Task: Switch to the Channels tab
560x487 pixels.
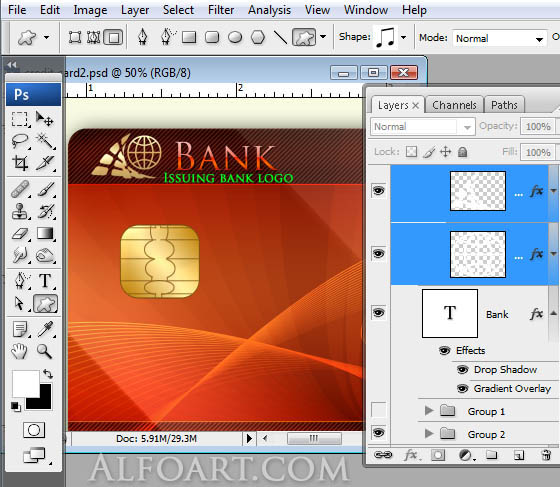Action: pyautogui.click(x=454, y=105)
